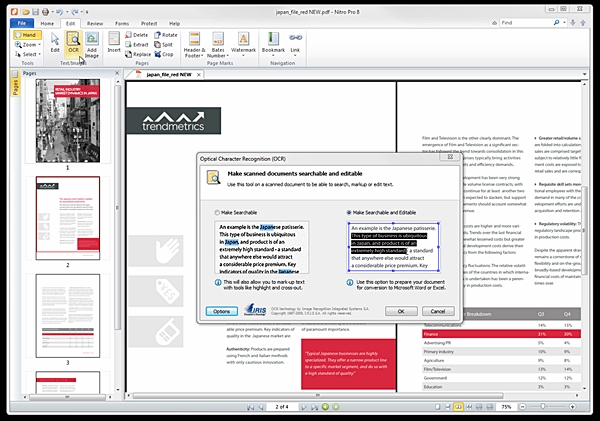Screen dimensions: 600x421
Task: Go to previous page button
Action: (x=261, y=407)
